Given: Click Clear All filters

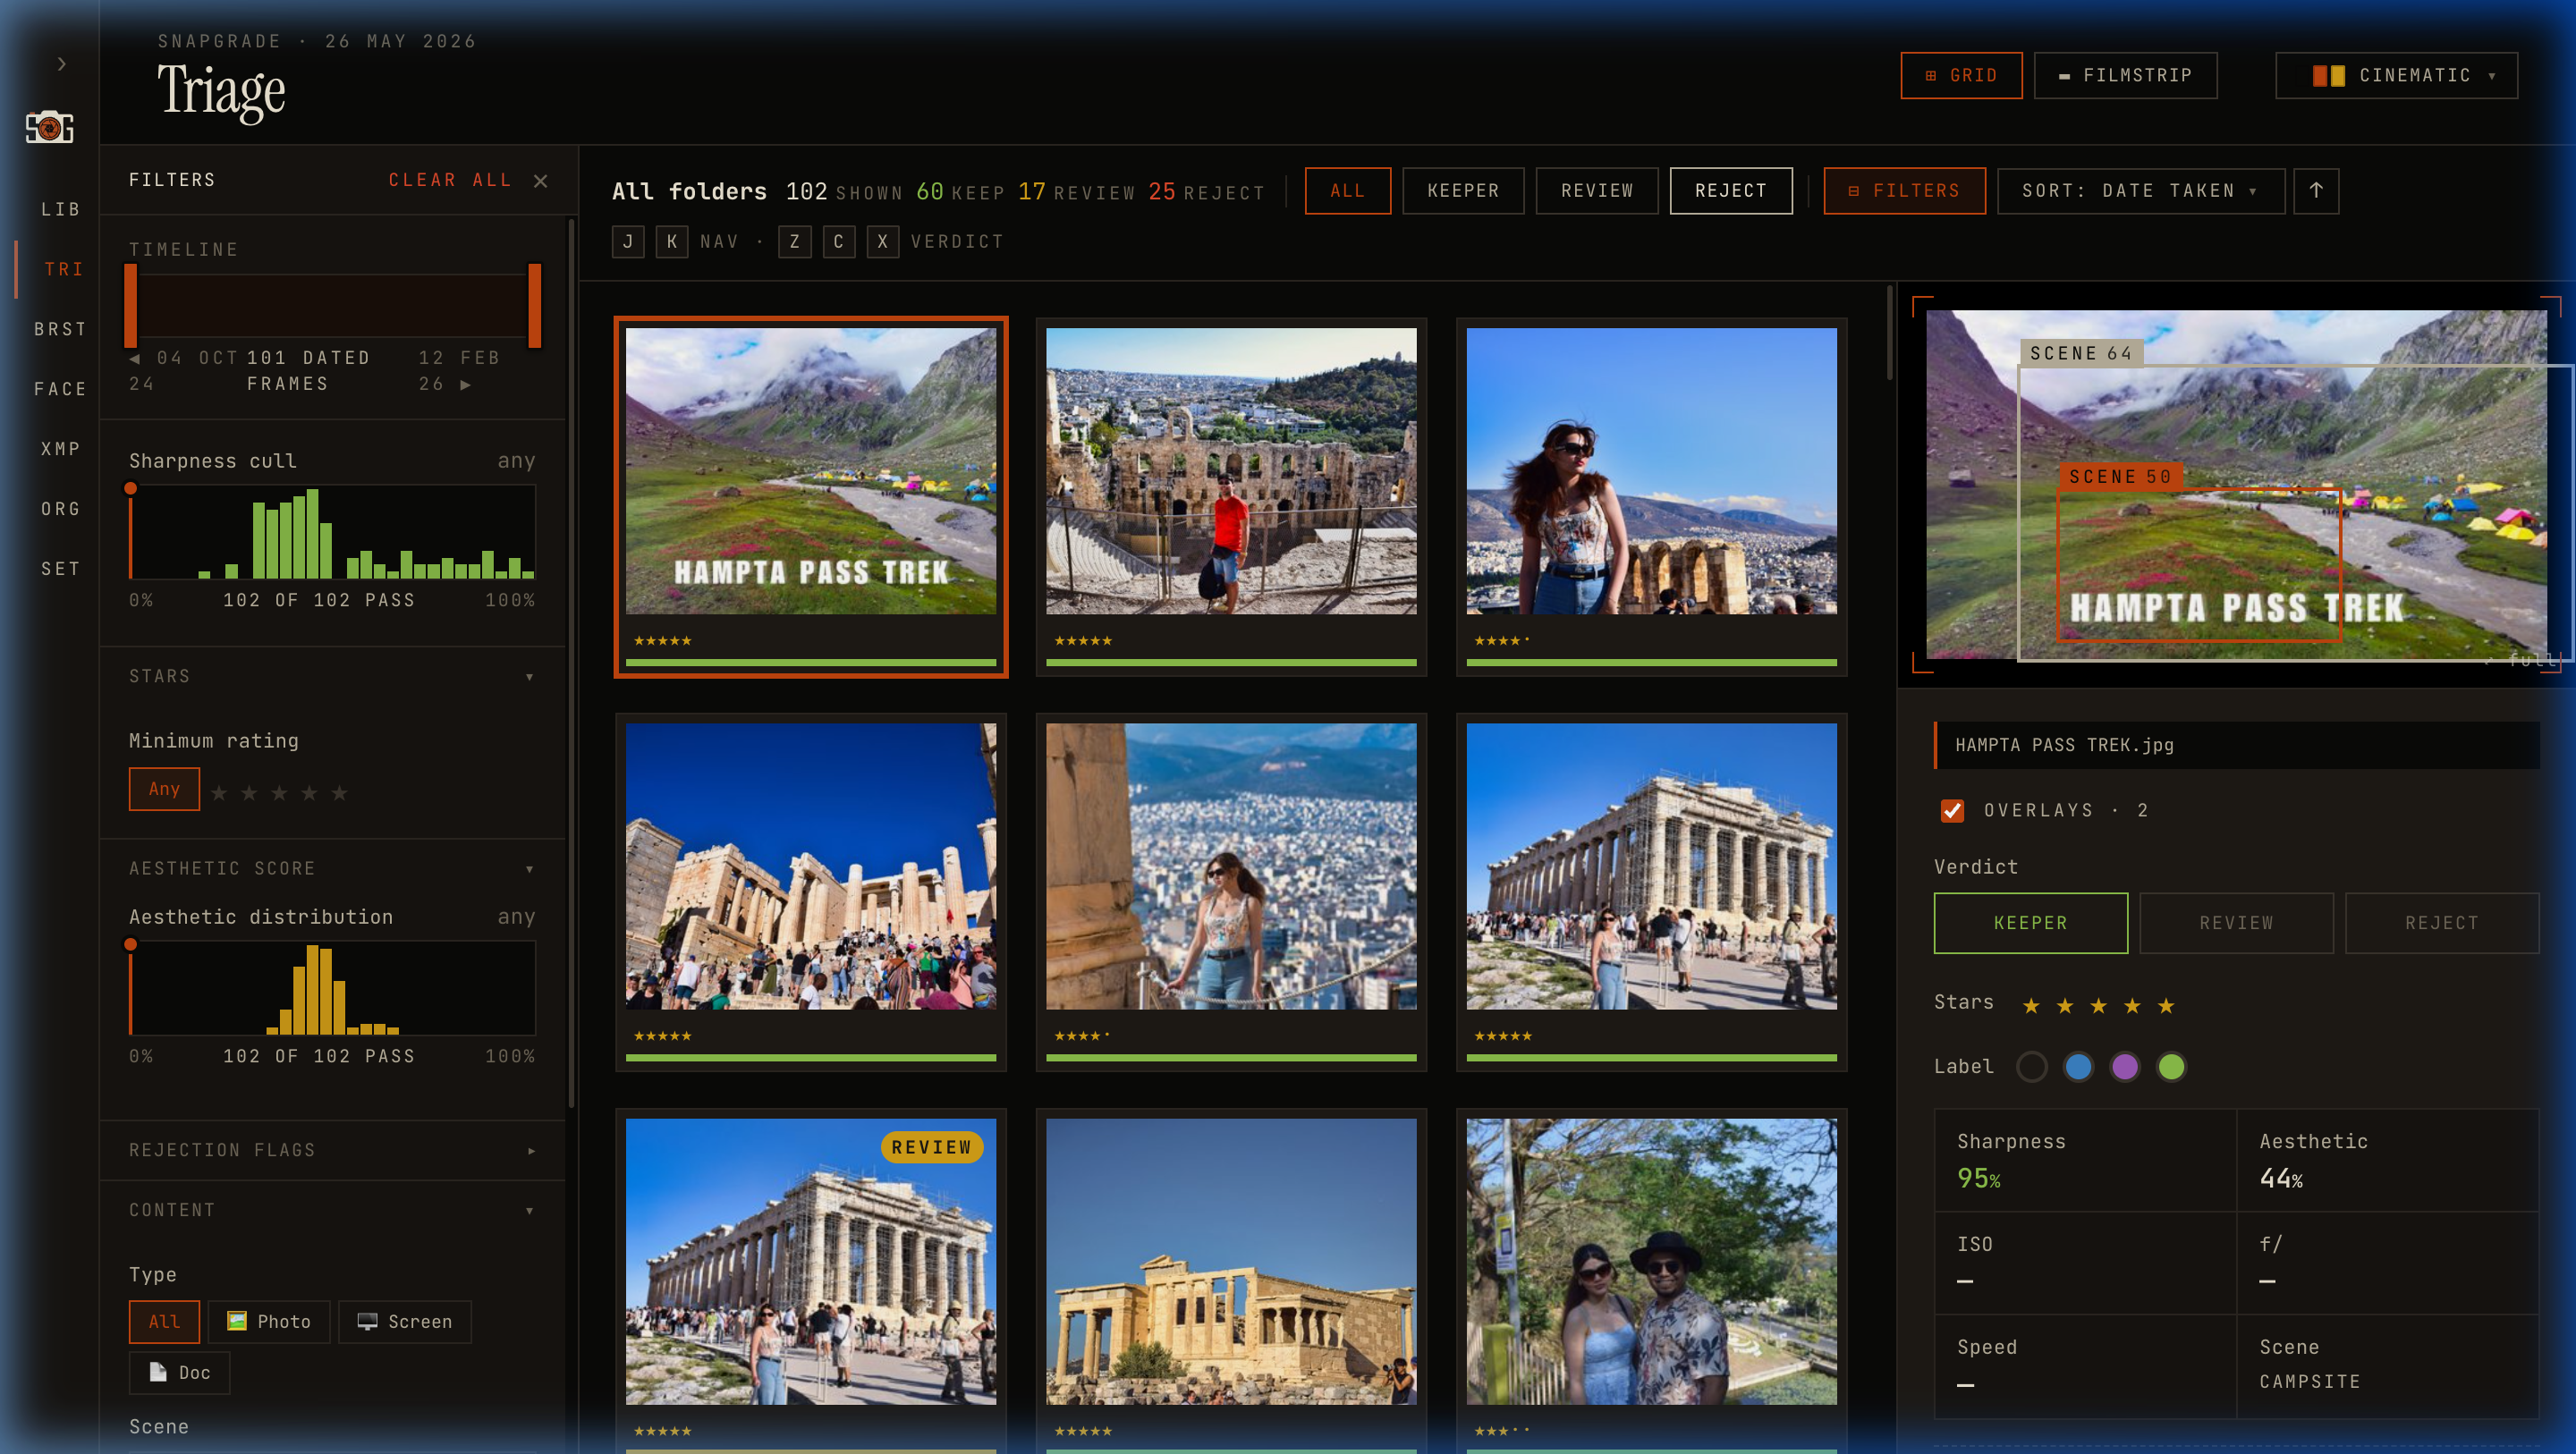Looking at the screenshot, I should [450, 180].
